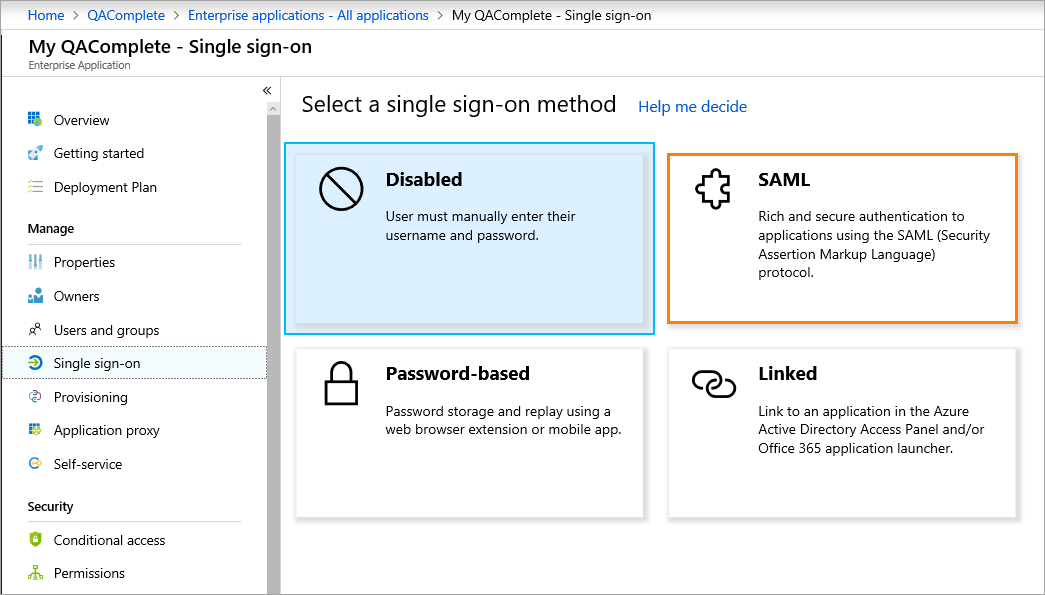The width and height of the screenshot is (1045, 595).
Task: Click the Conditional access shield icon
Action: pyautogui.click(x=35, y=540)
